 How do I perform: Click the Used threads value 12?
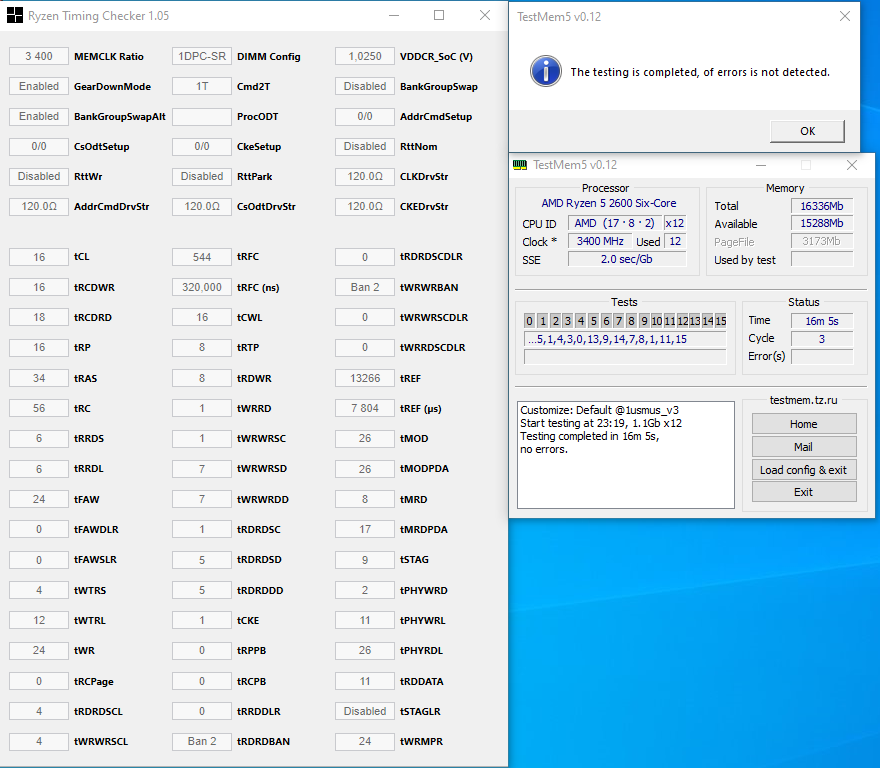coord(675,241)
